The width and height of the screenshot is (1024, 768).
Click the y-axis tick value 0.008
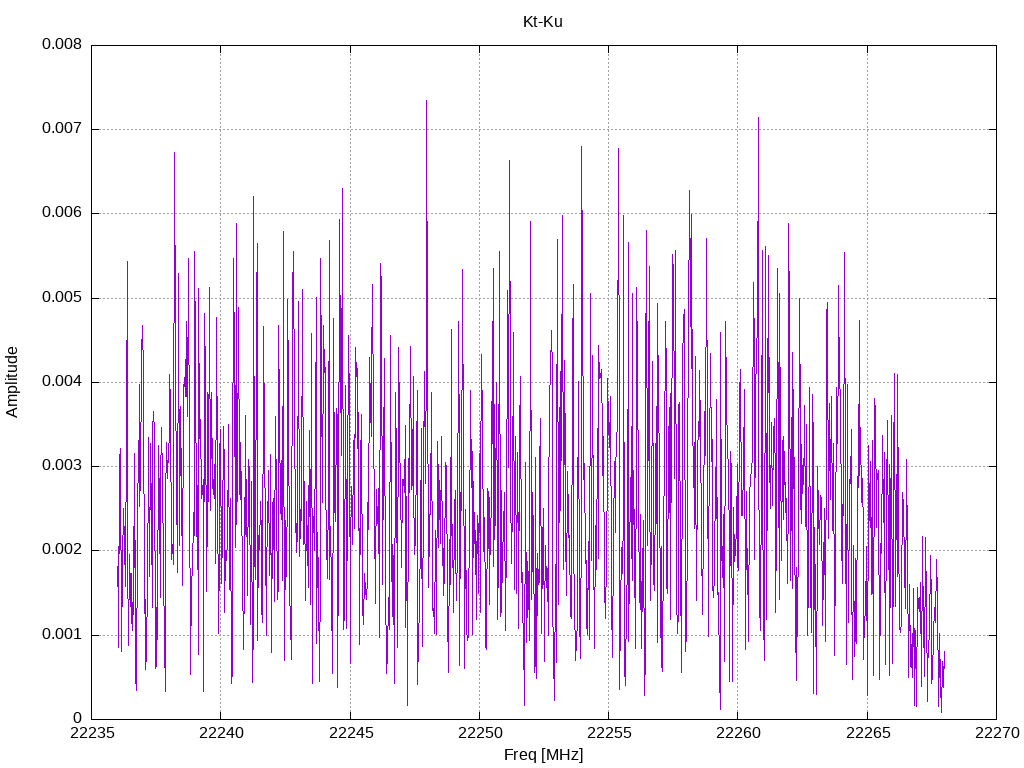point(62,44)
